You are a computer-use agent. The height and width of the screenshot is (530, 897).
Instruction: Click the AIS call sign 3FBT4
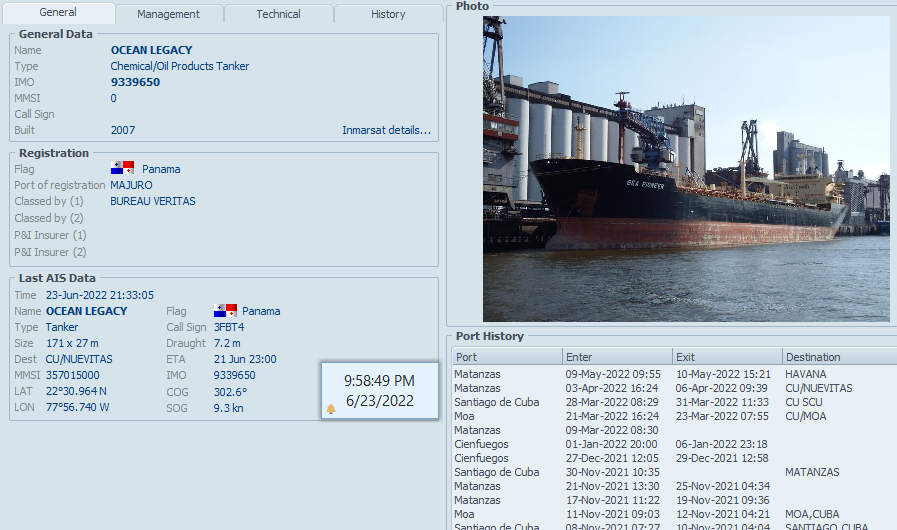229,327
